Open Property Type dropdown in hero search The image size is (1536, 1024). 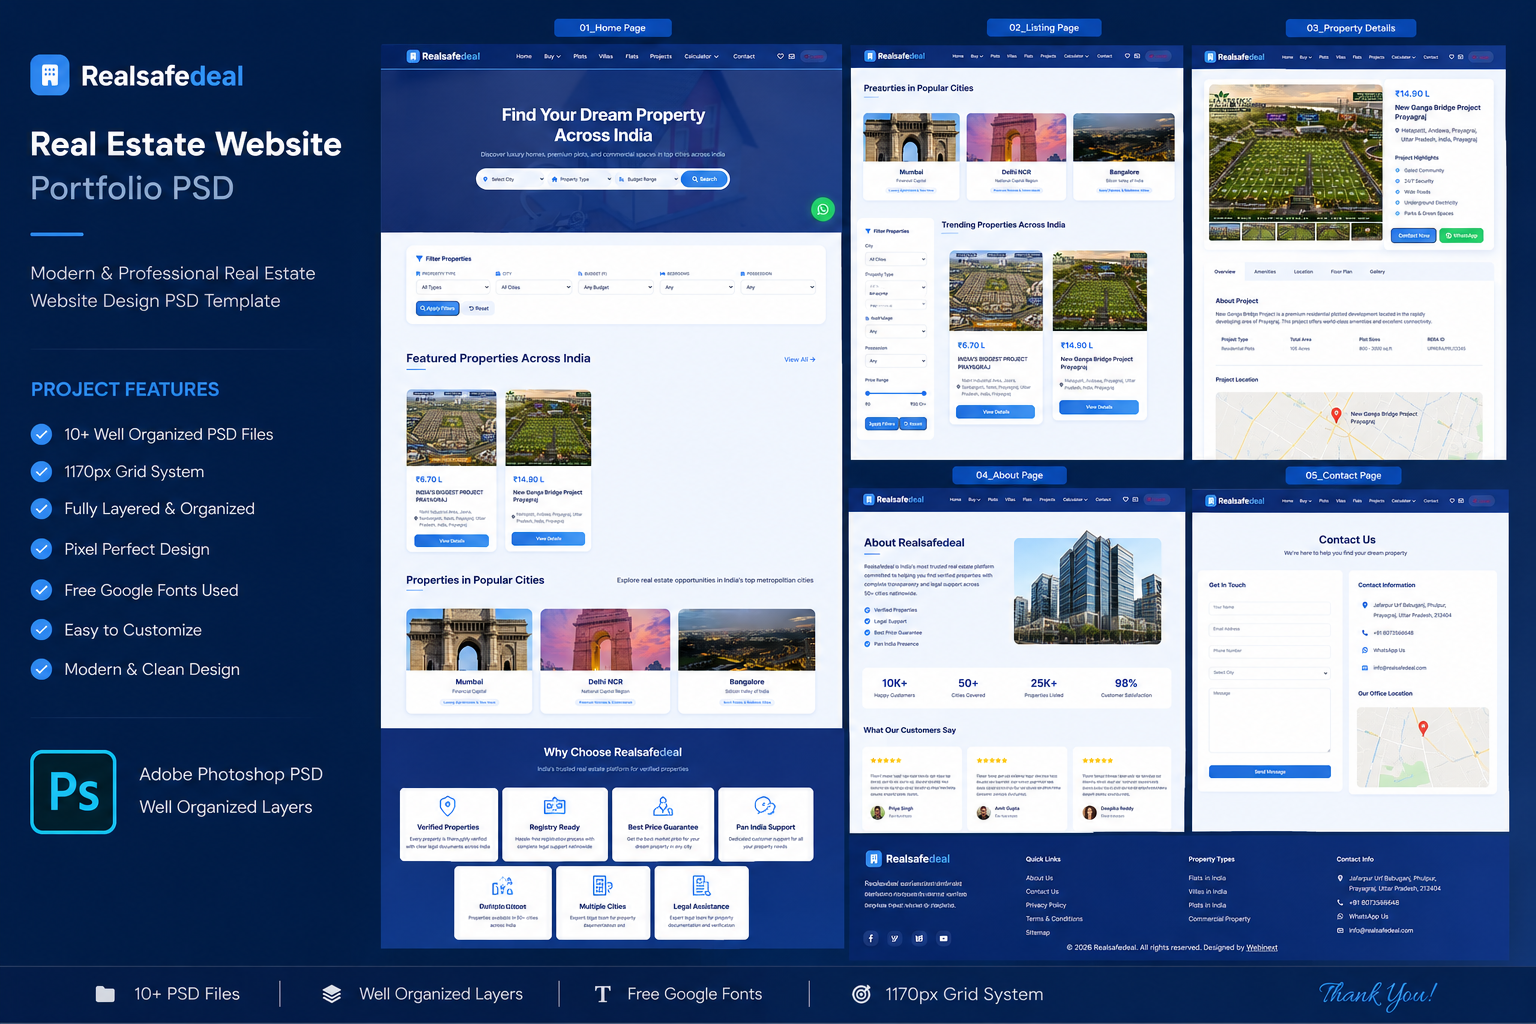(x=581, y=179)
